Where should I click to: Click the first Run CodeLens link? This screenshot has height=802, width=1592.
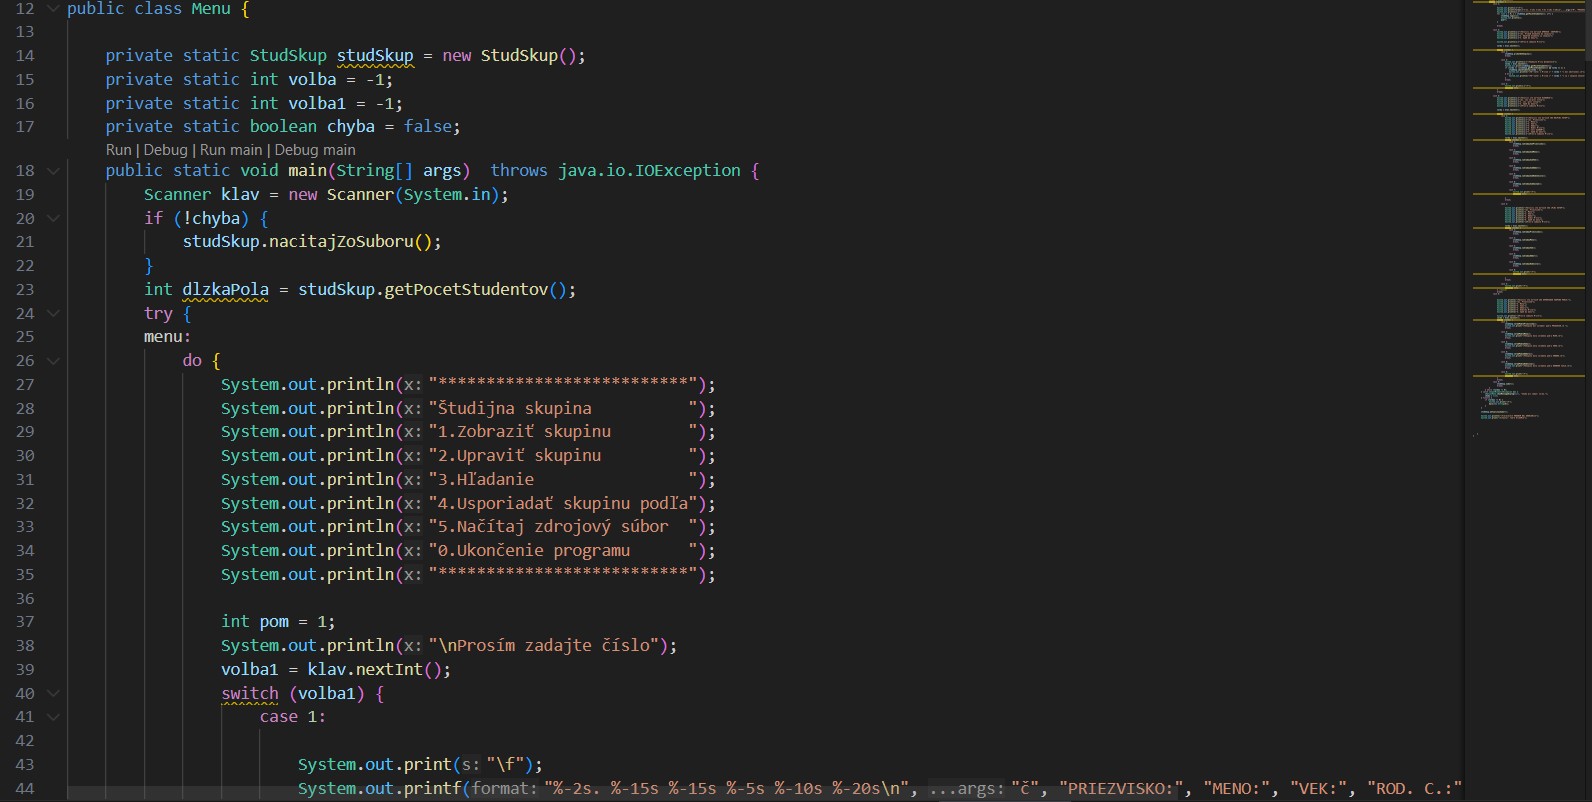(118, 150)
